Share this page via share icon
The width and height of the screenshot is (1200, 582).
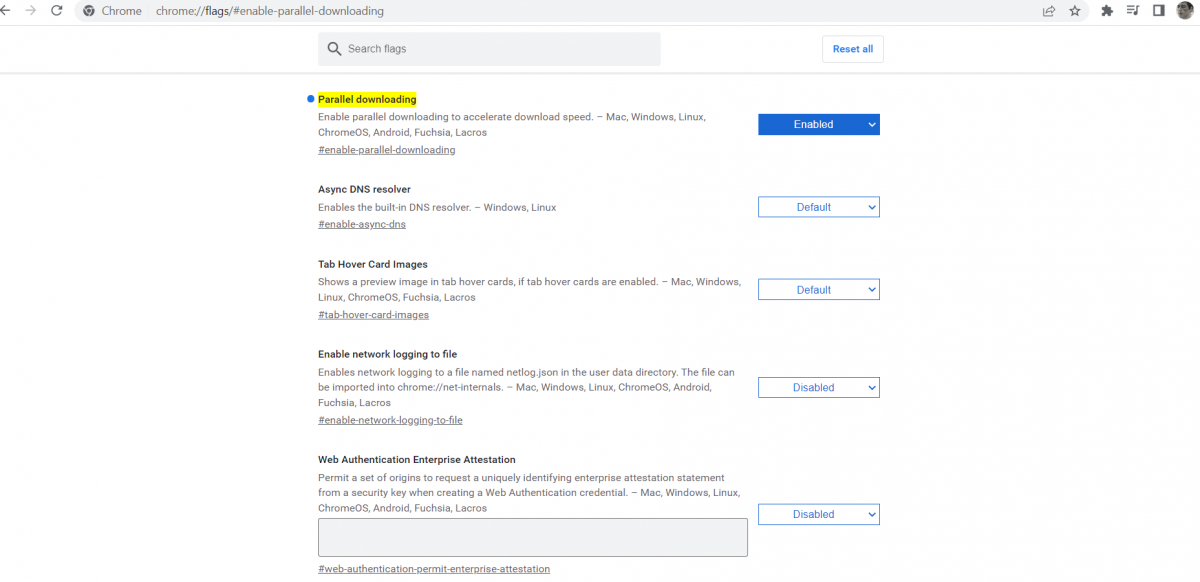[1048, 11]
